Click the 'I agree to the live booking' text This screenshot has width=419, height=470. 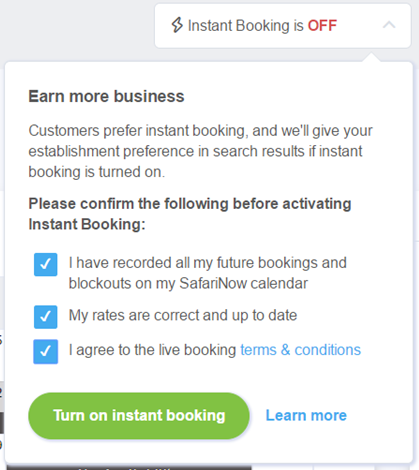click(152, 350)
